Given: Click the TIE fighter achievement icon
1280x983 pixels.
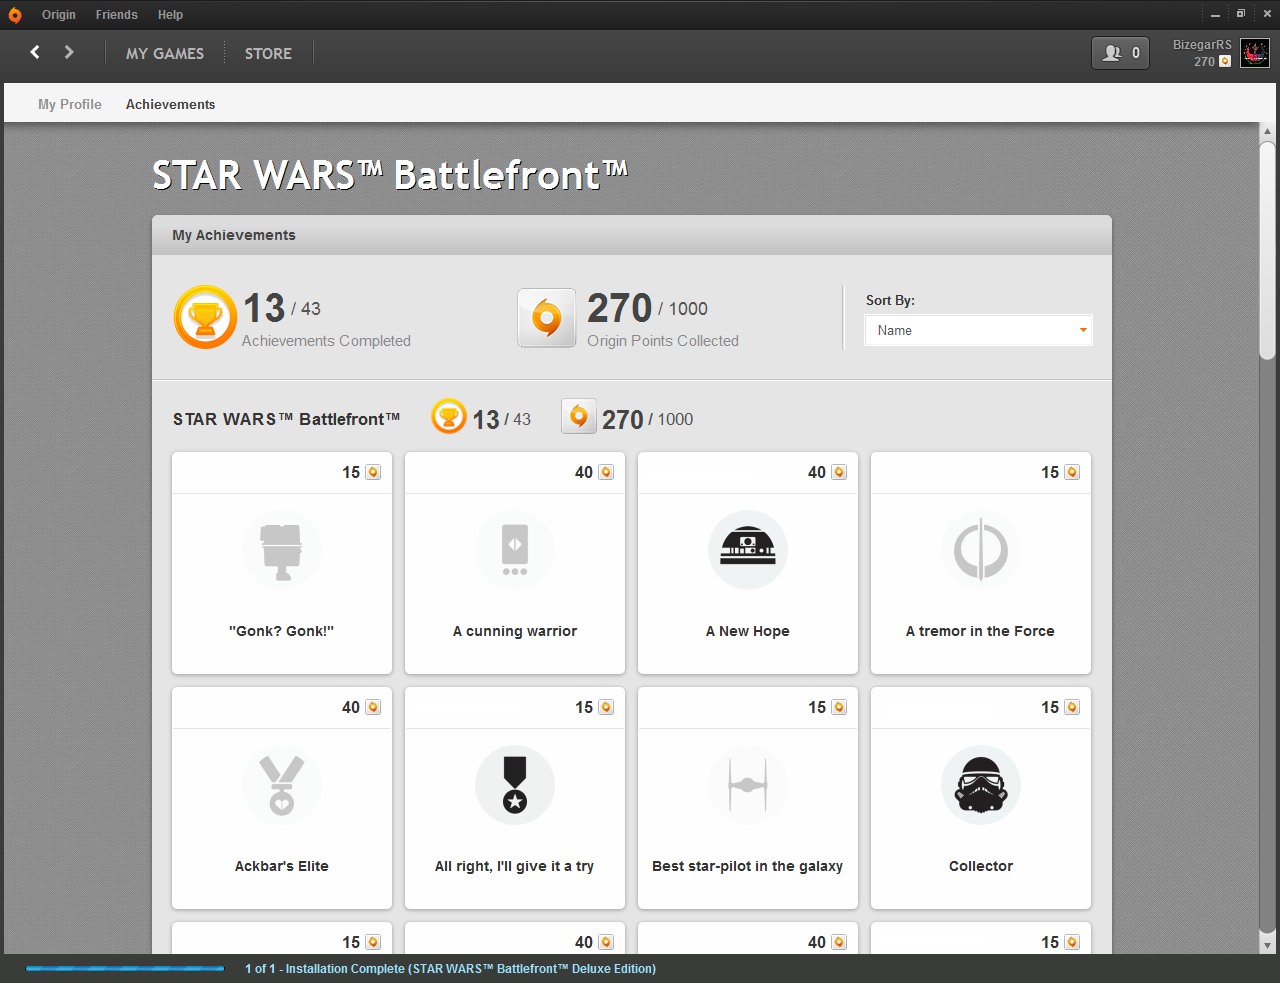Looking at the screenshot, I should pos(747,785).
